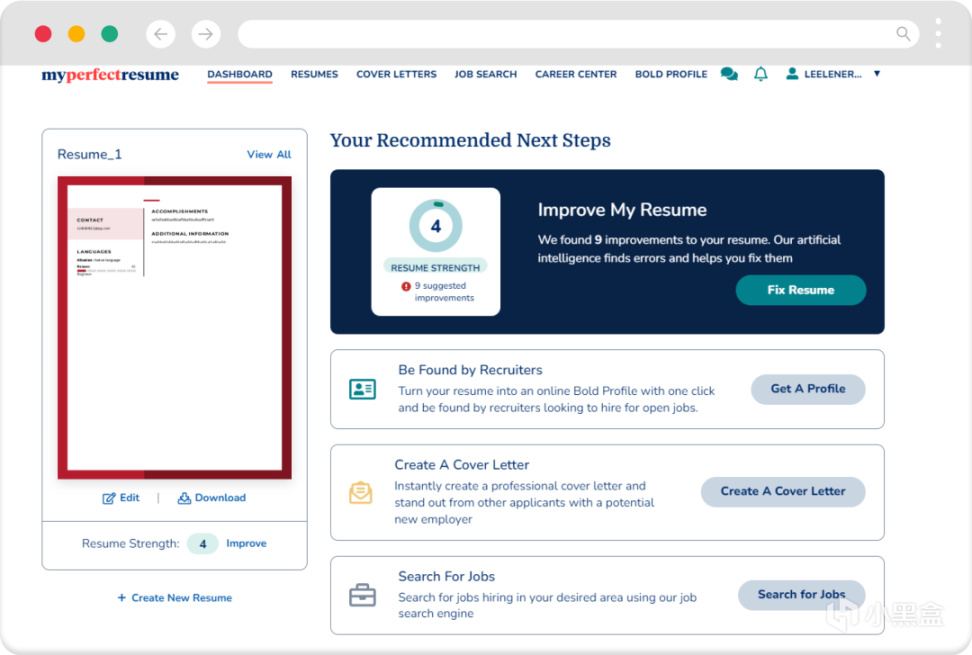Open the browser three-dot menu

938,33
